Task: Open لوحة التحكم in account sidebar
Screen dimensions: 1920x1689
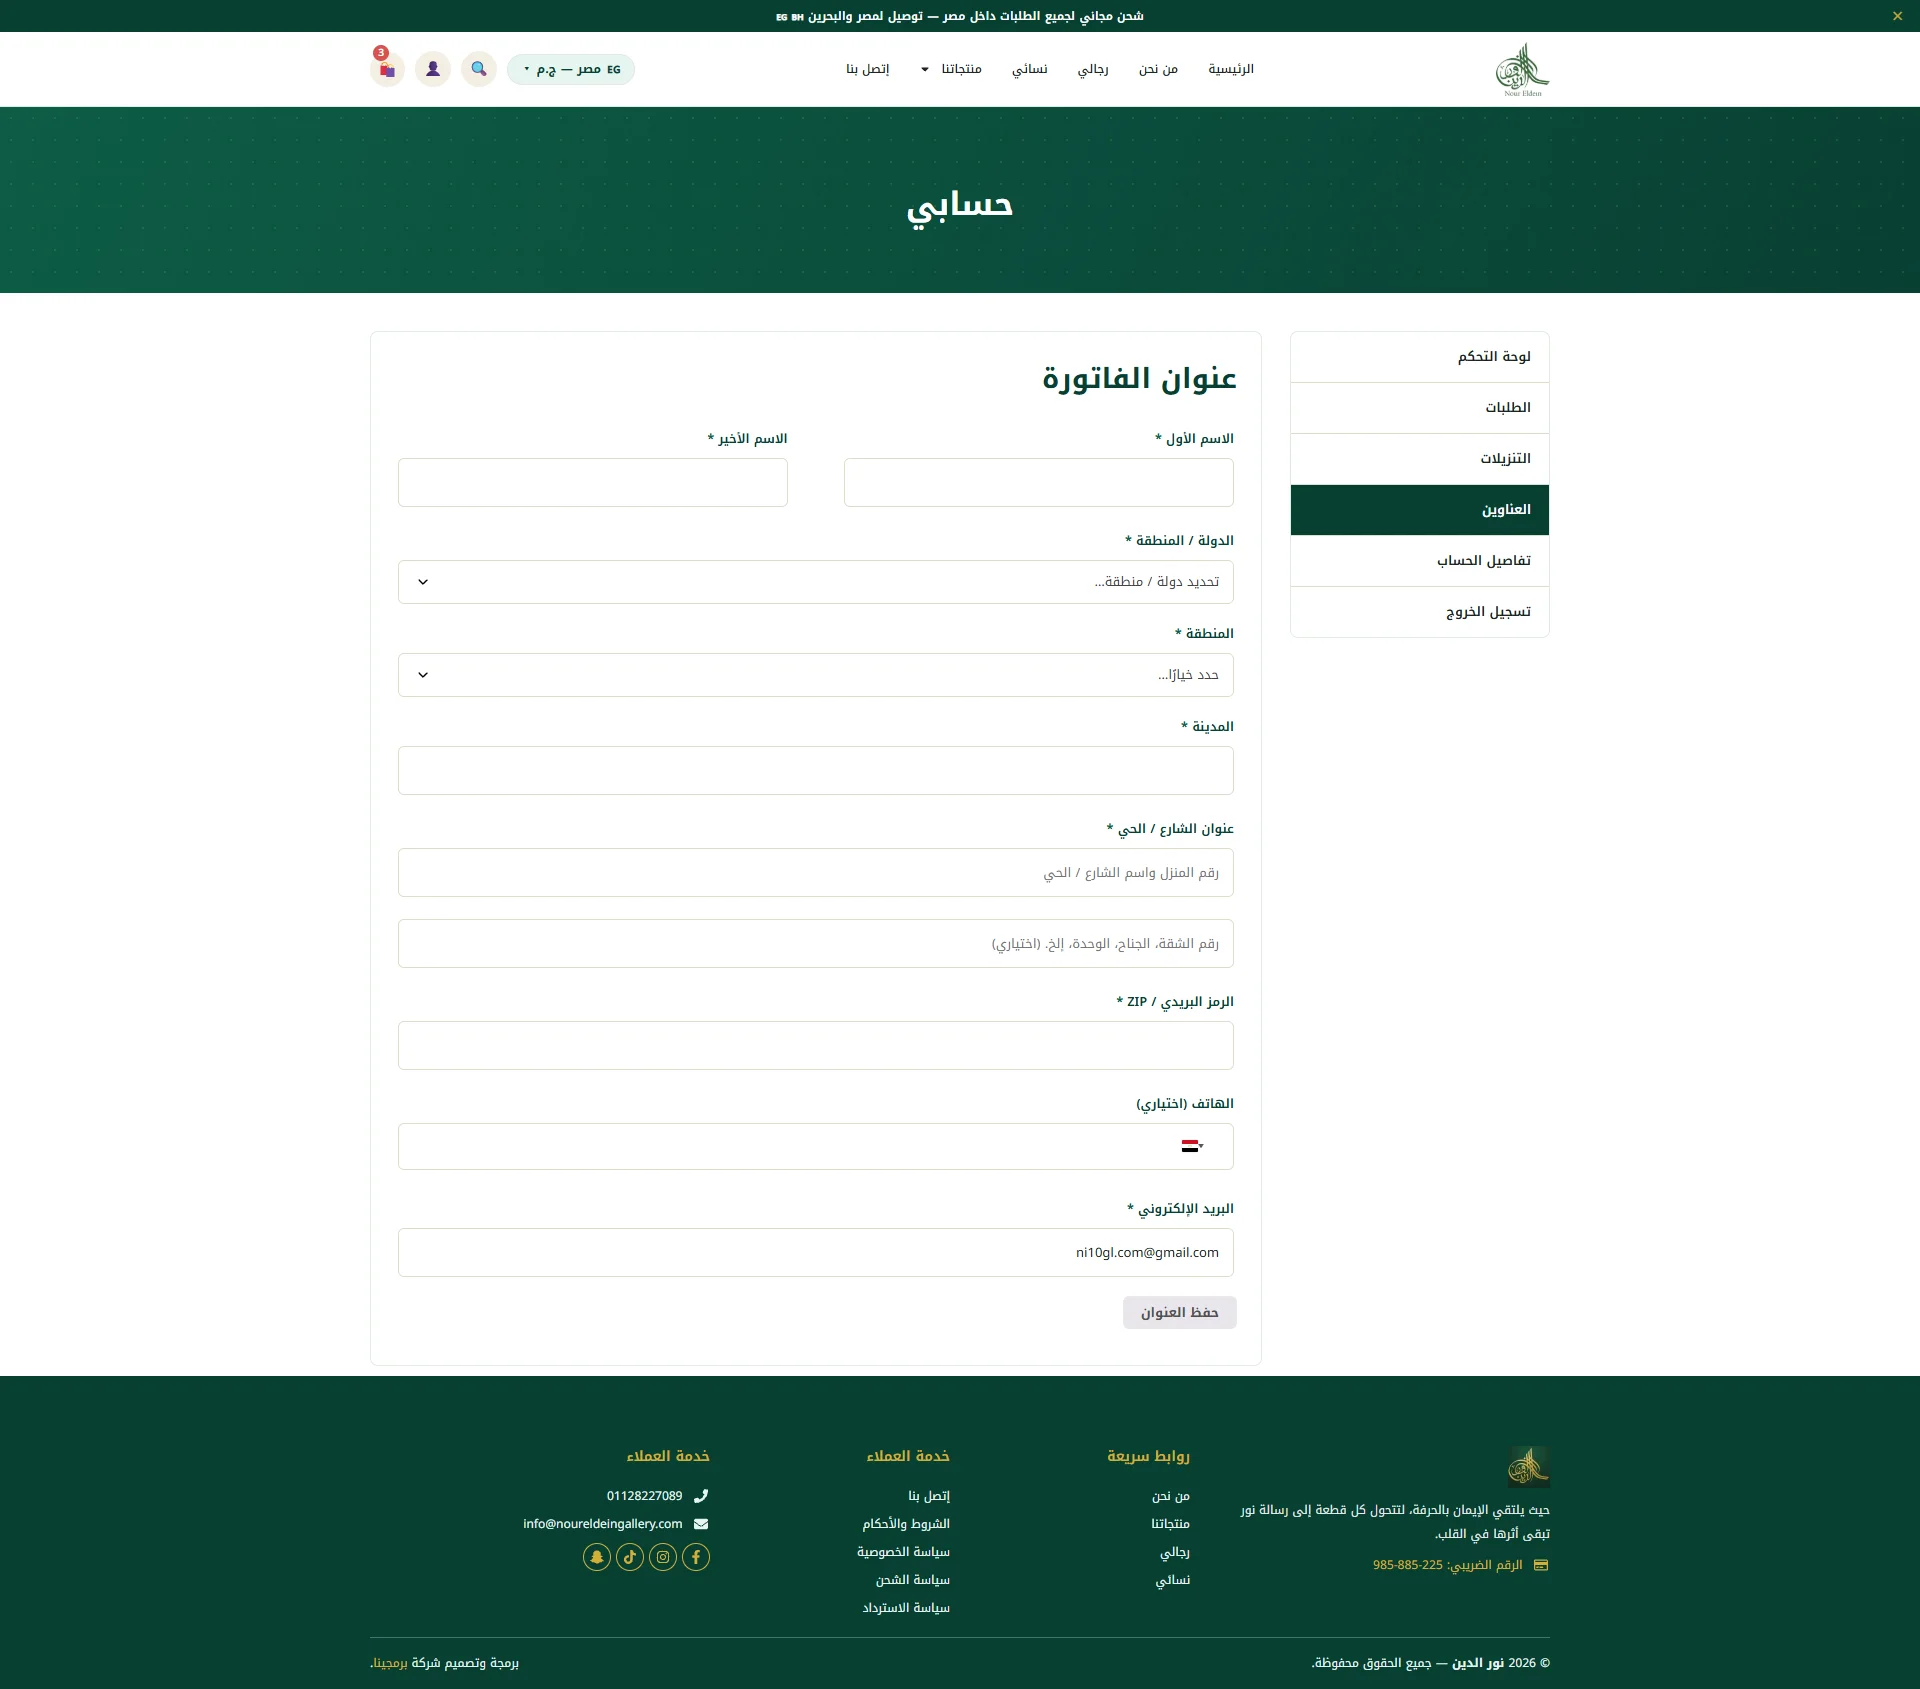Action: pos(1420,357)
